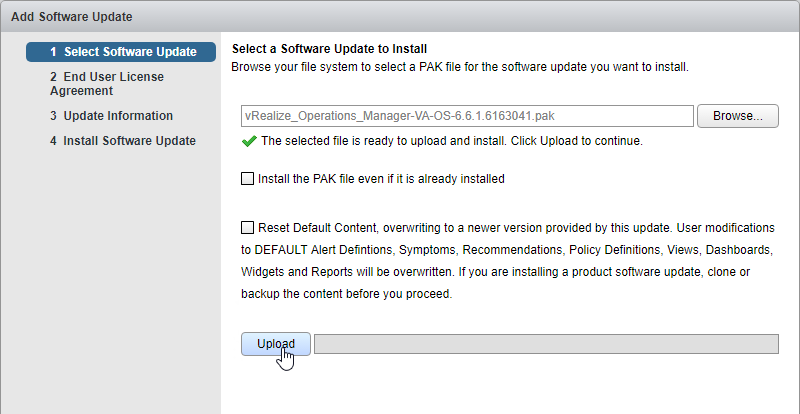Click the Add Software Update title bar
Image resolution: width=800 pixels, height=414 pixels.
(400, 17)
